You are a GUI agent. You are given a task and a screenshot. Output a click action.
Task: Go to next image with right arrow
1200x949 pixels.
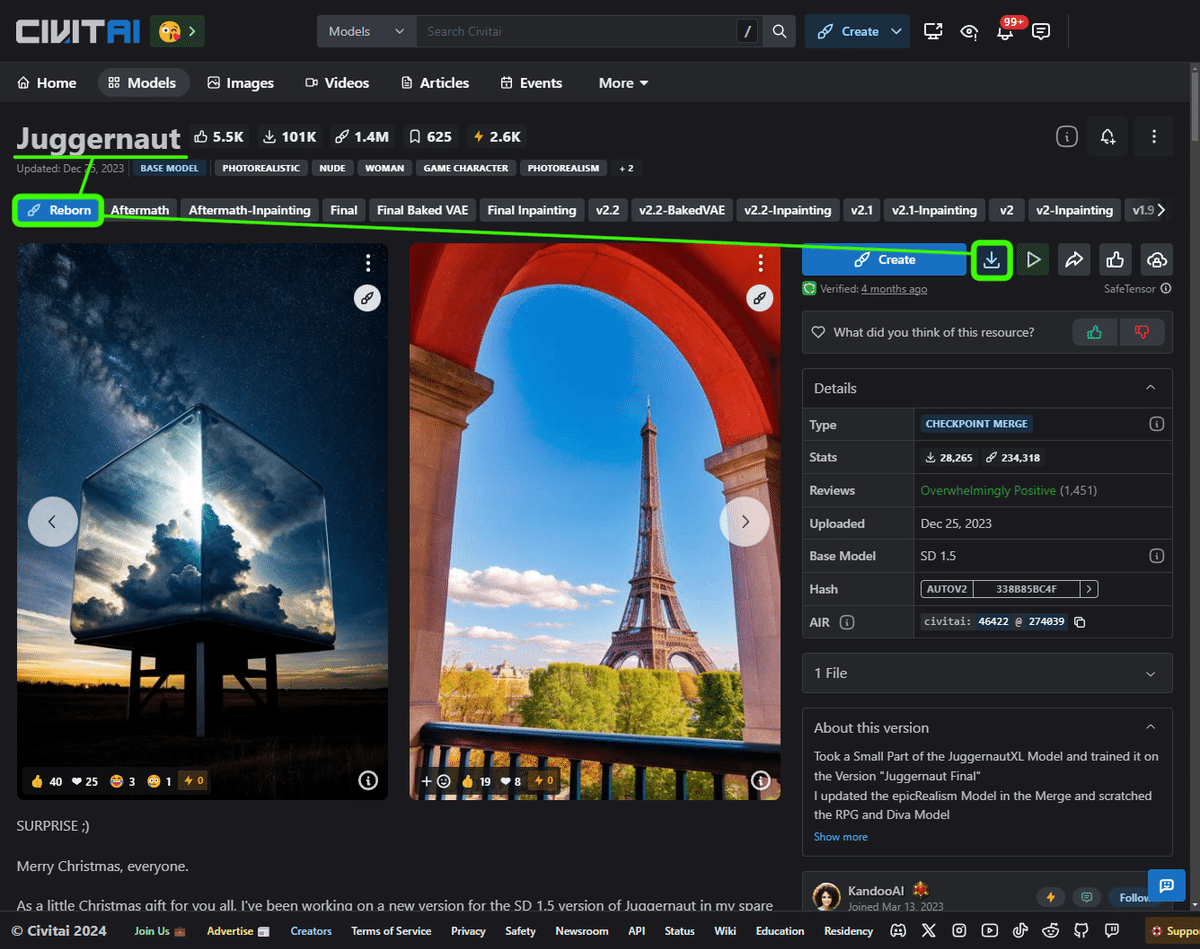pyautogui.click(x=745, y=521)
